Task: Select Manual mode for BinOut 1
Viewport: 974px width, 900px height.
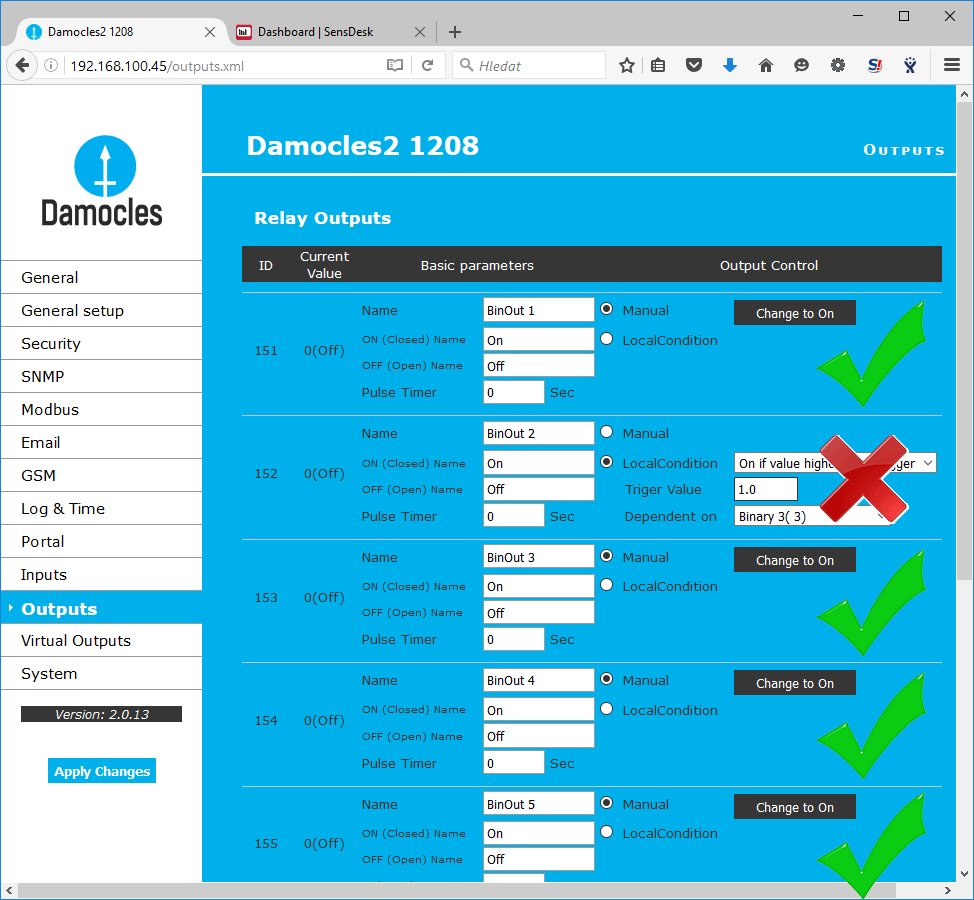Action: [607, 309]
